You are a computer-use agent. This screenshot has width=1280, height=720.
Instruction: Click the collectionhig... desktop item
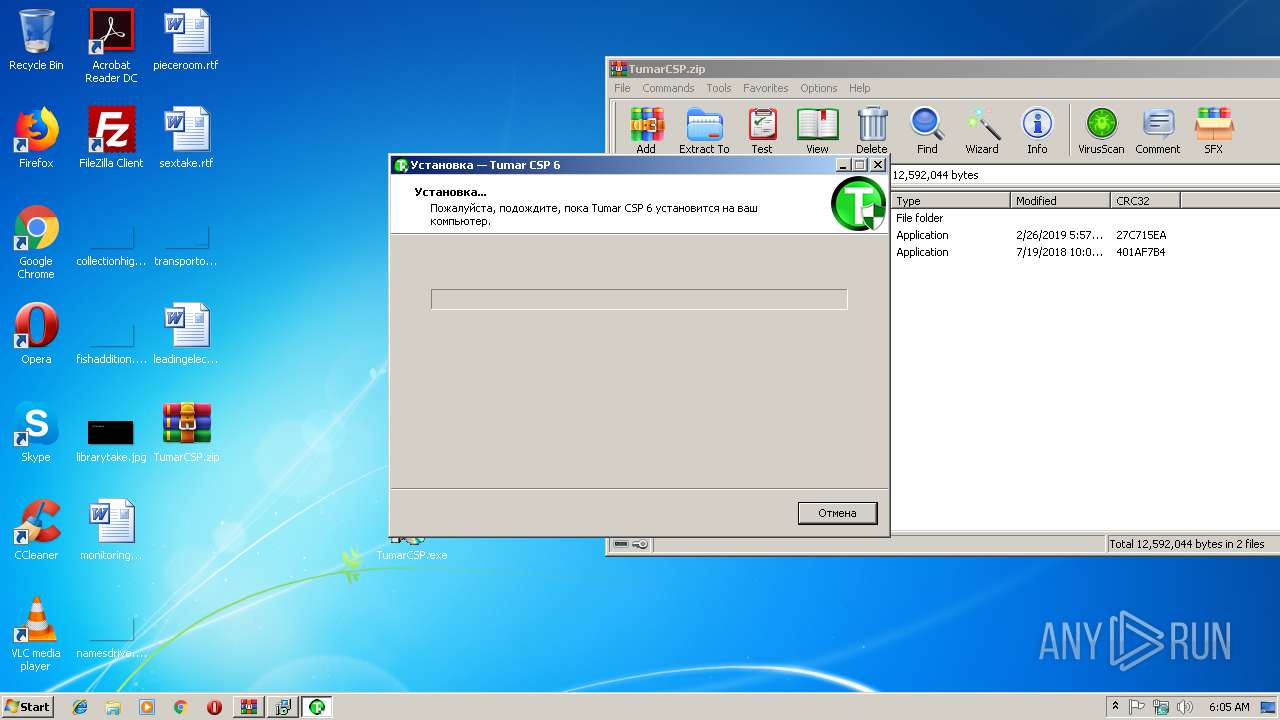coord(111,243)
